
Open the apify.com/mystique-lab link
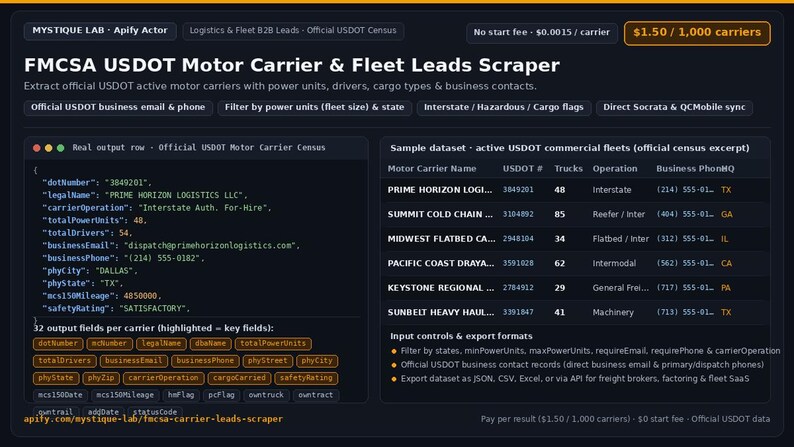pyautogui.click(x=153, y=419)
